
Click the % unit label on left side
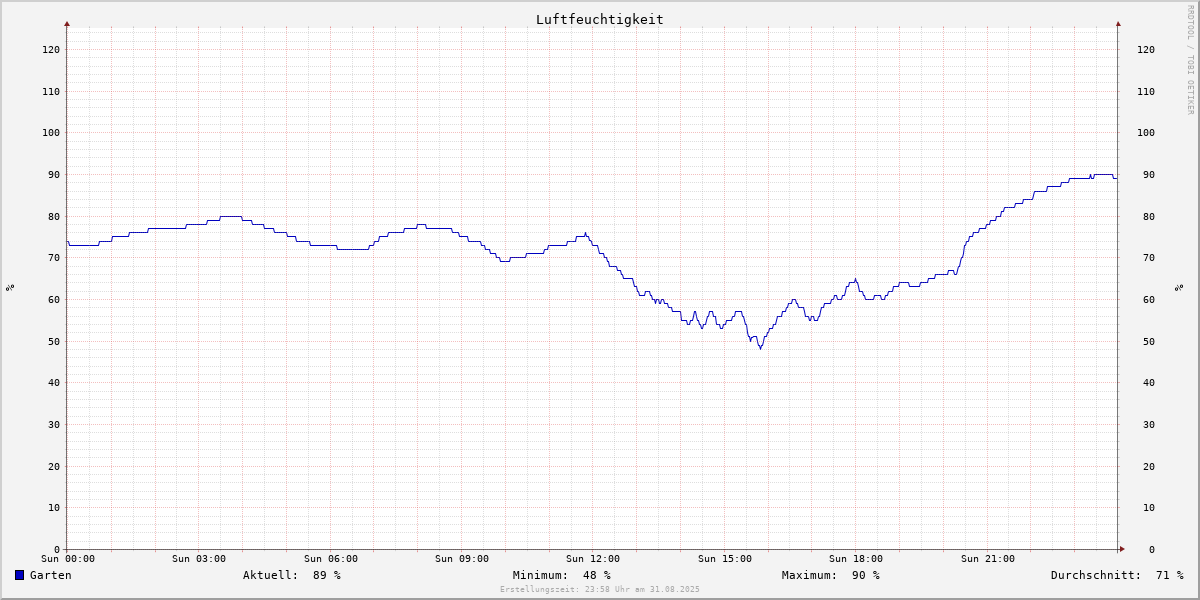pyautogui.click(x=10, y=288)
